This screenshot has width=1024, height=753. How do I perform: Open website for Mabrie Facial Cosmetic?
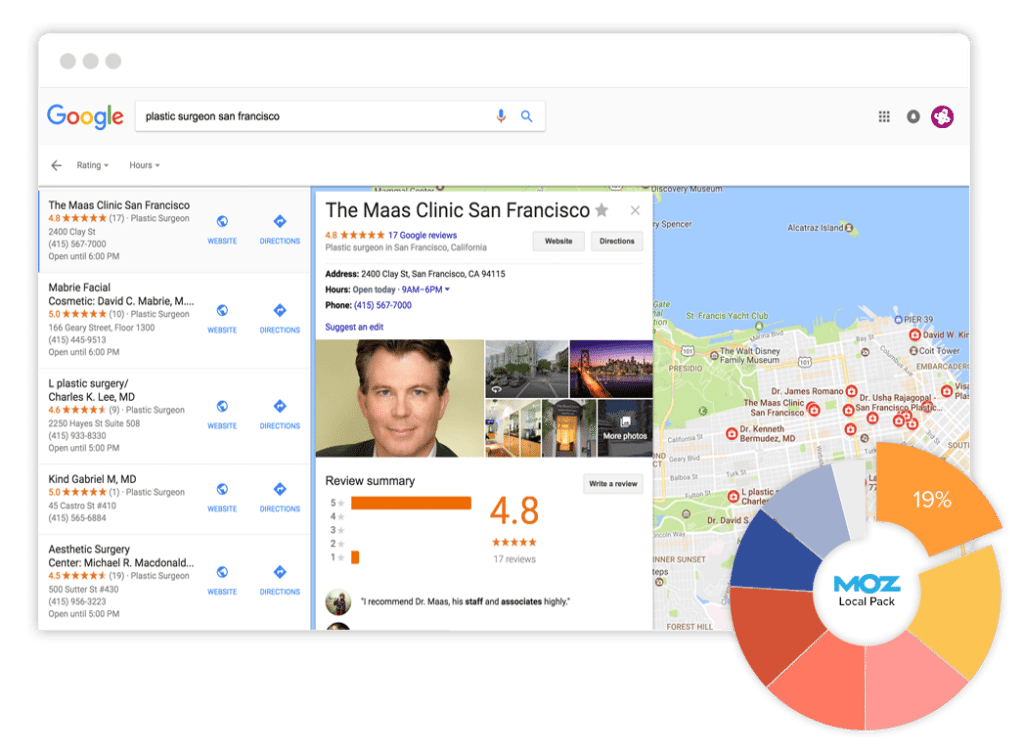[x=222, y=318]
